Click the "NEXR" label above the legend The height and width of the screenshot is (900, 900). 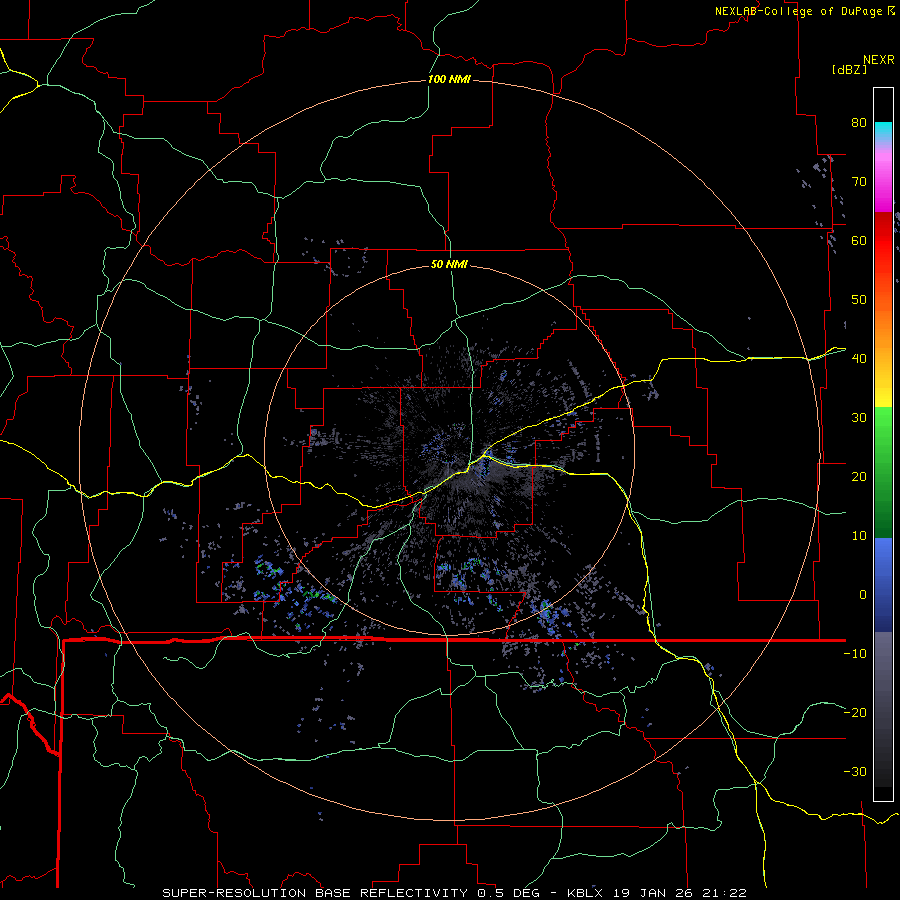pyautogui.click(x=878, y=60)
